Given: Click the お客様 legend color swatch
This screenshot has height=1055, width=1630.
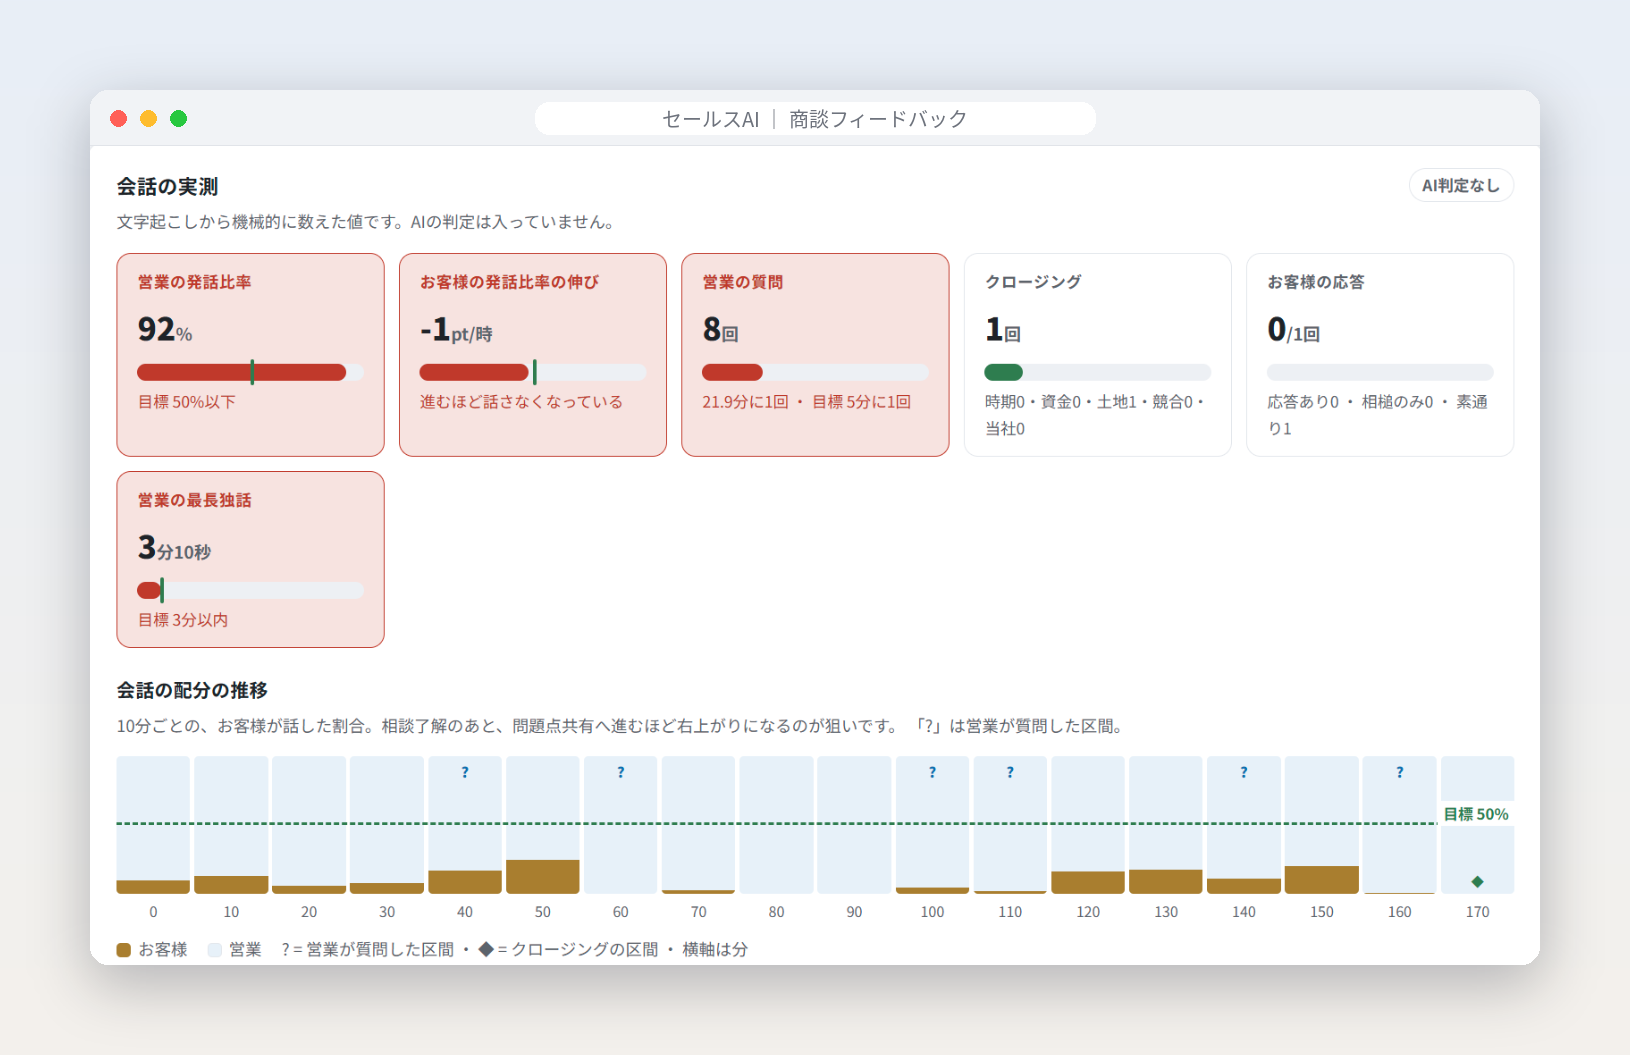Looking at the screenshot, I should pyautogui.click(x=124, y=950).
